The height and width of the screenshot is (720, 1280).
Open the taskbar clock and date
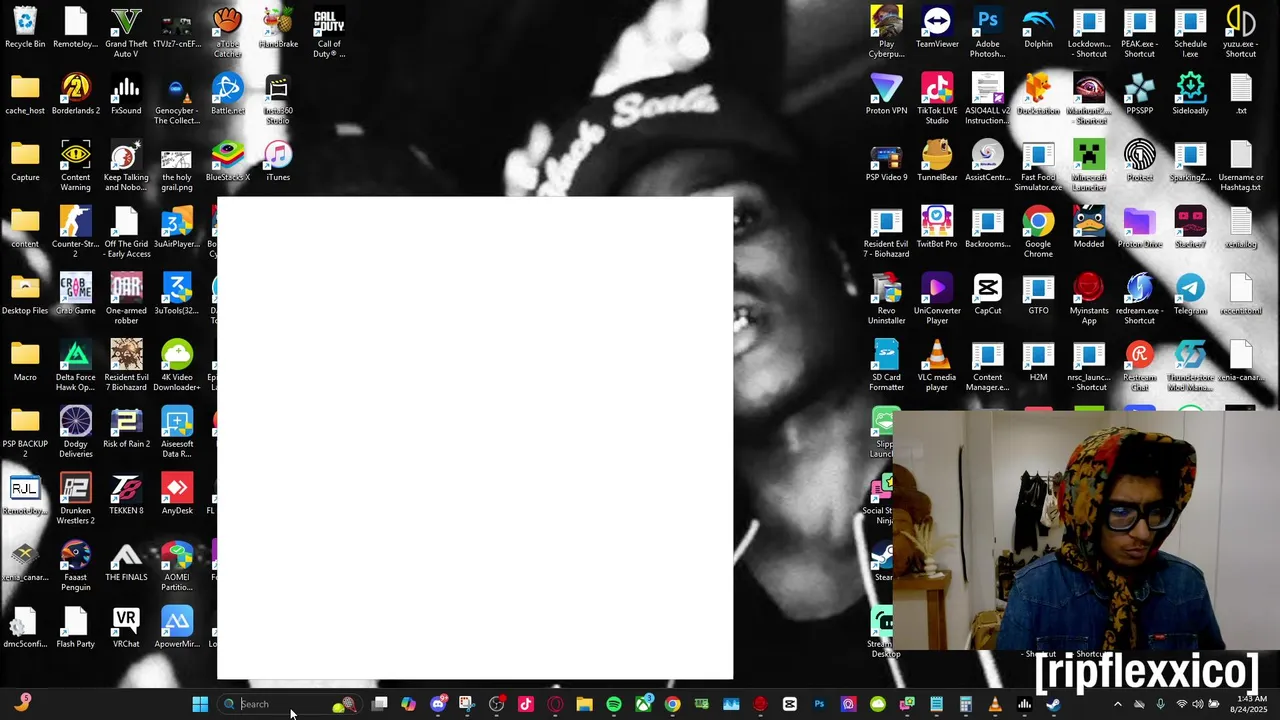(x=1252, y=704)
